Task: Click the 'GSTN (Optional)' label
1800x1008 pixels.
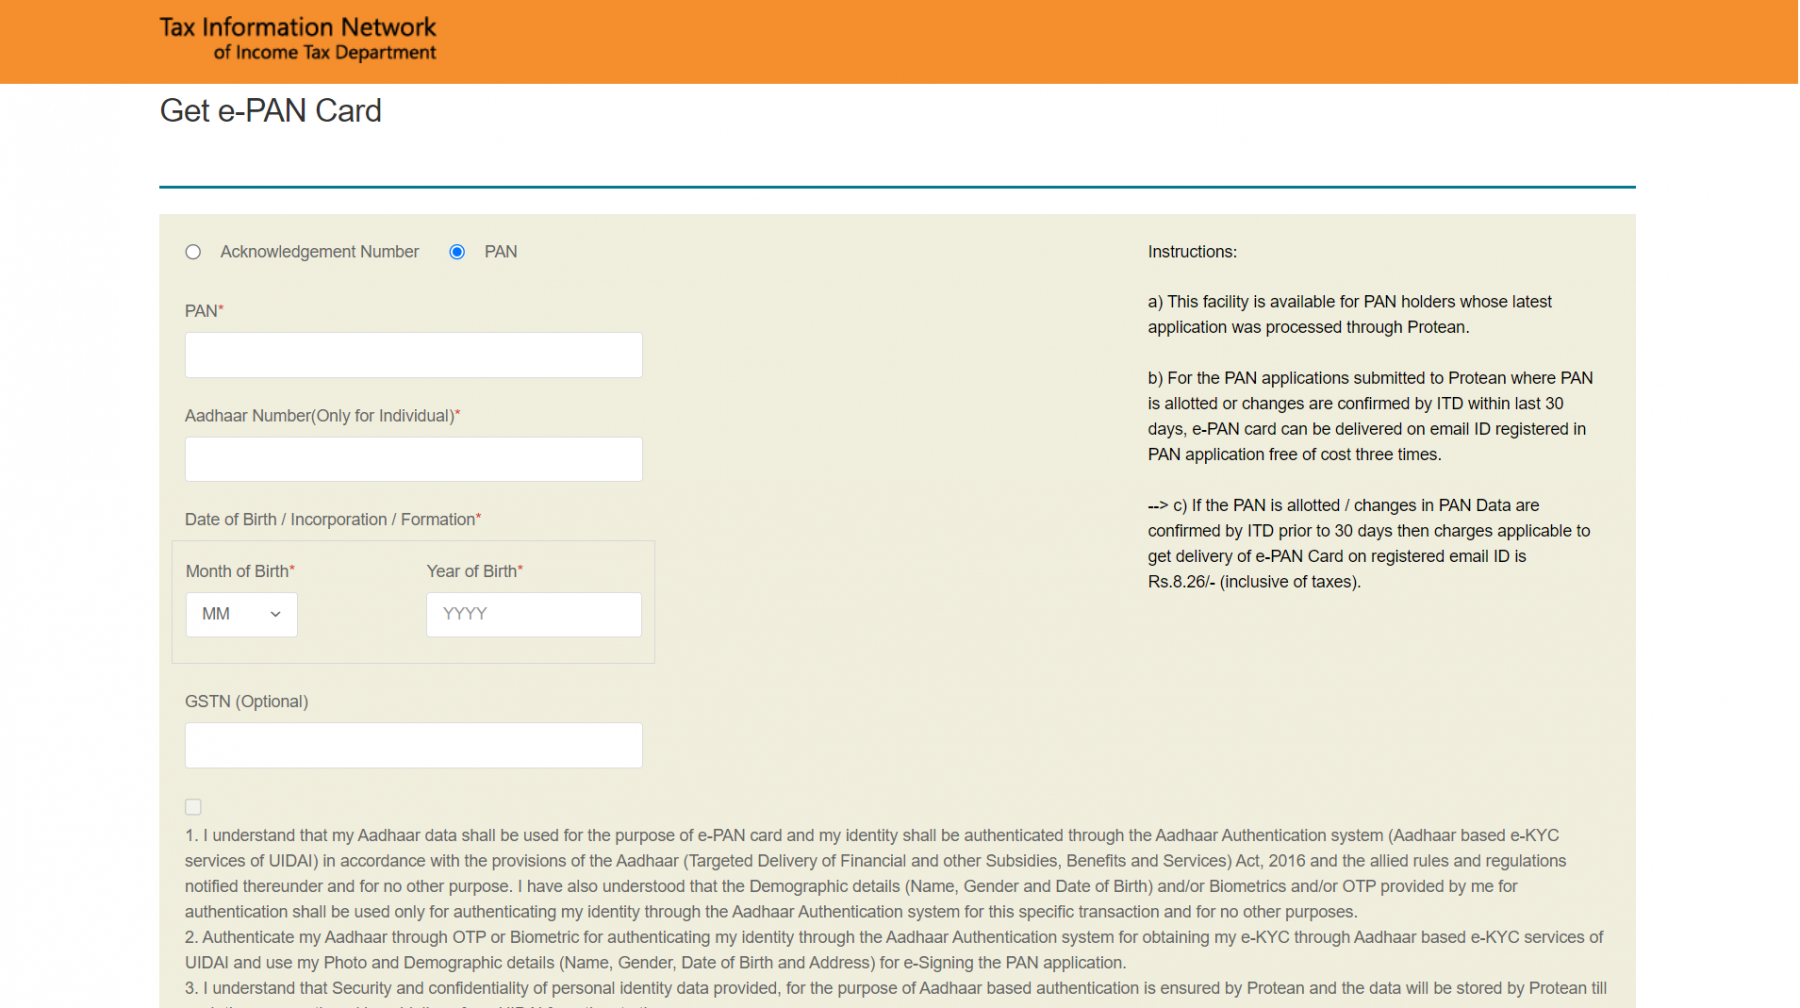Action: coord(246,702)
